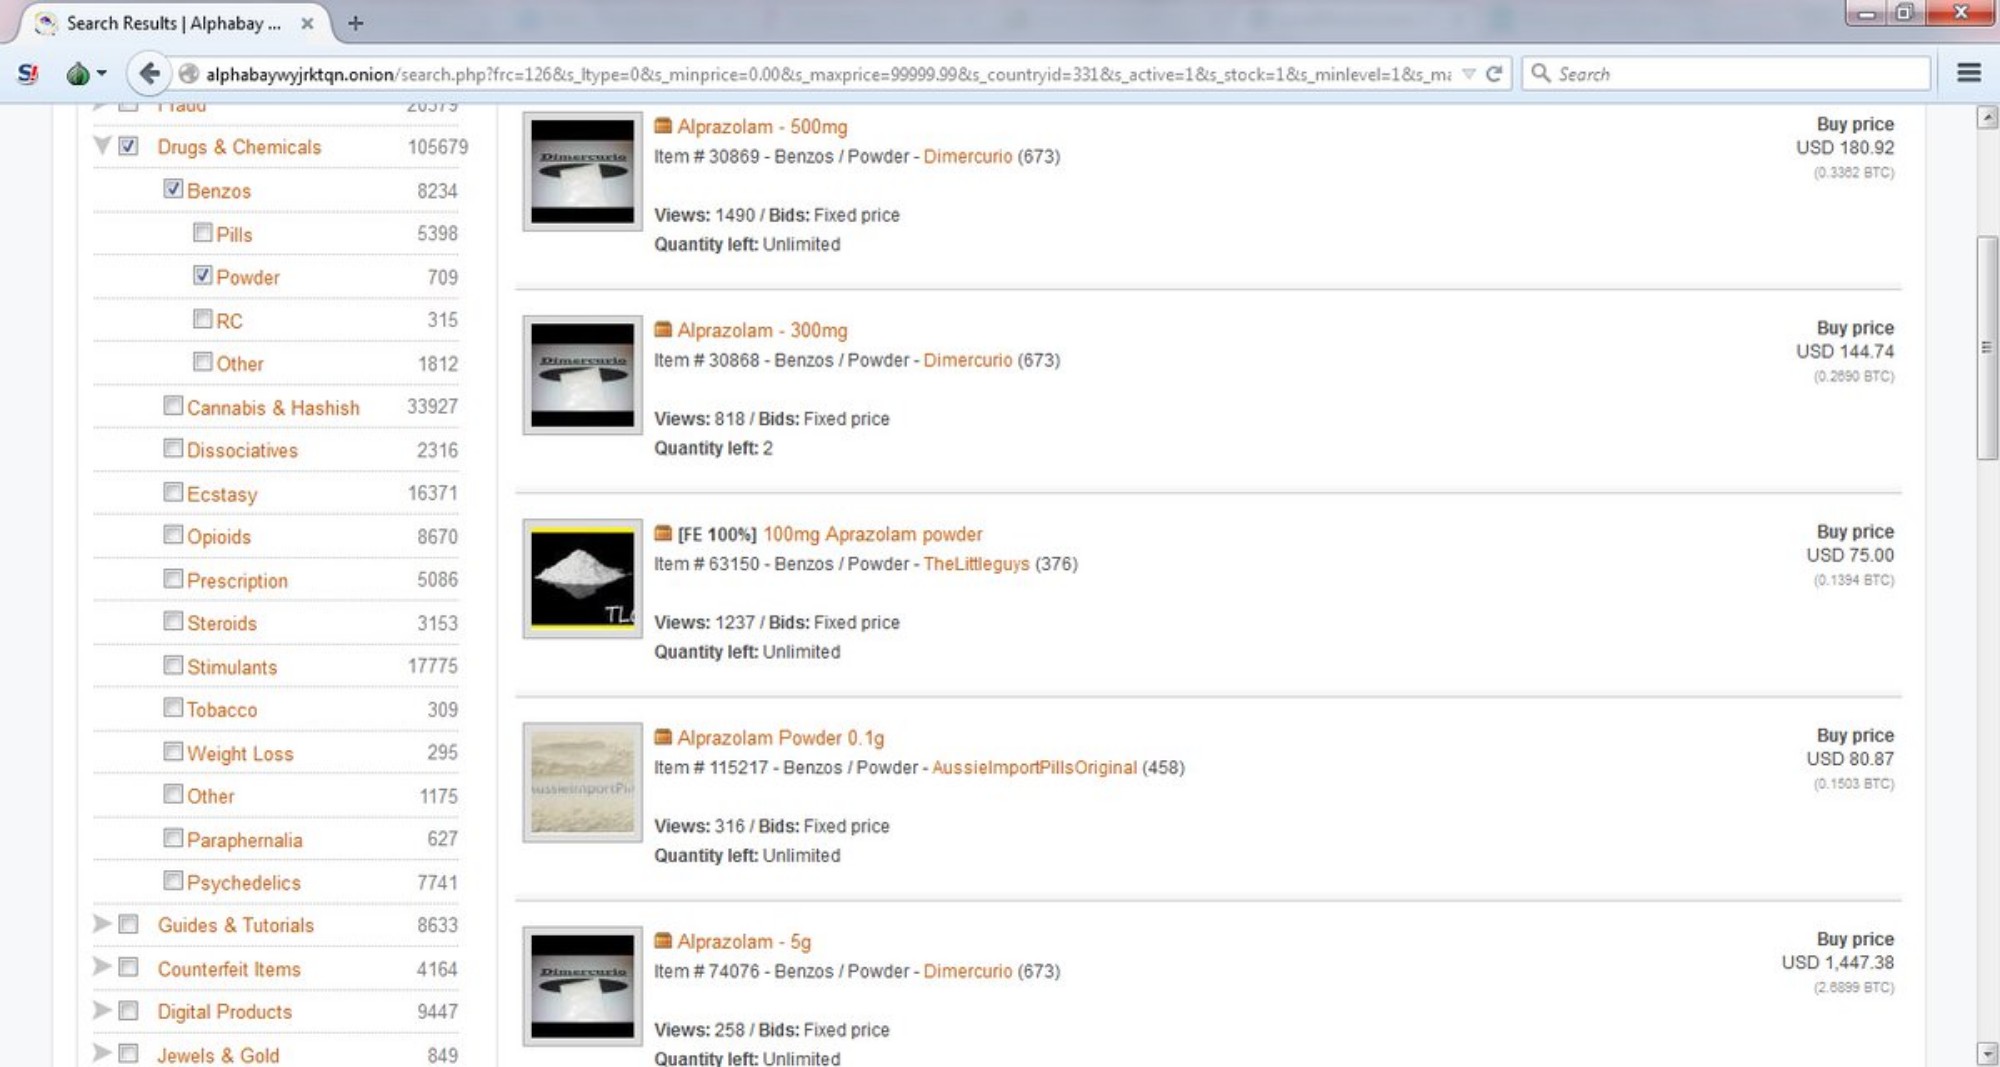The width and height of the screenshot is (2000, 1067).
Task: Open a new tab with the plus icon
Action: point(355,23)
